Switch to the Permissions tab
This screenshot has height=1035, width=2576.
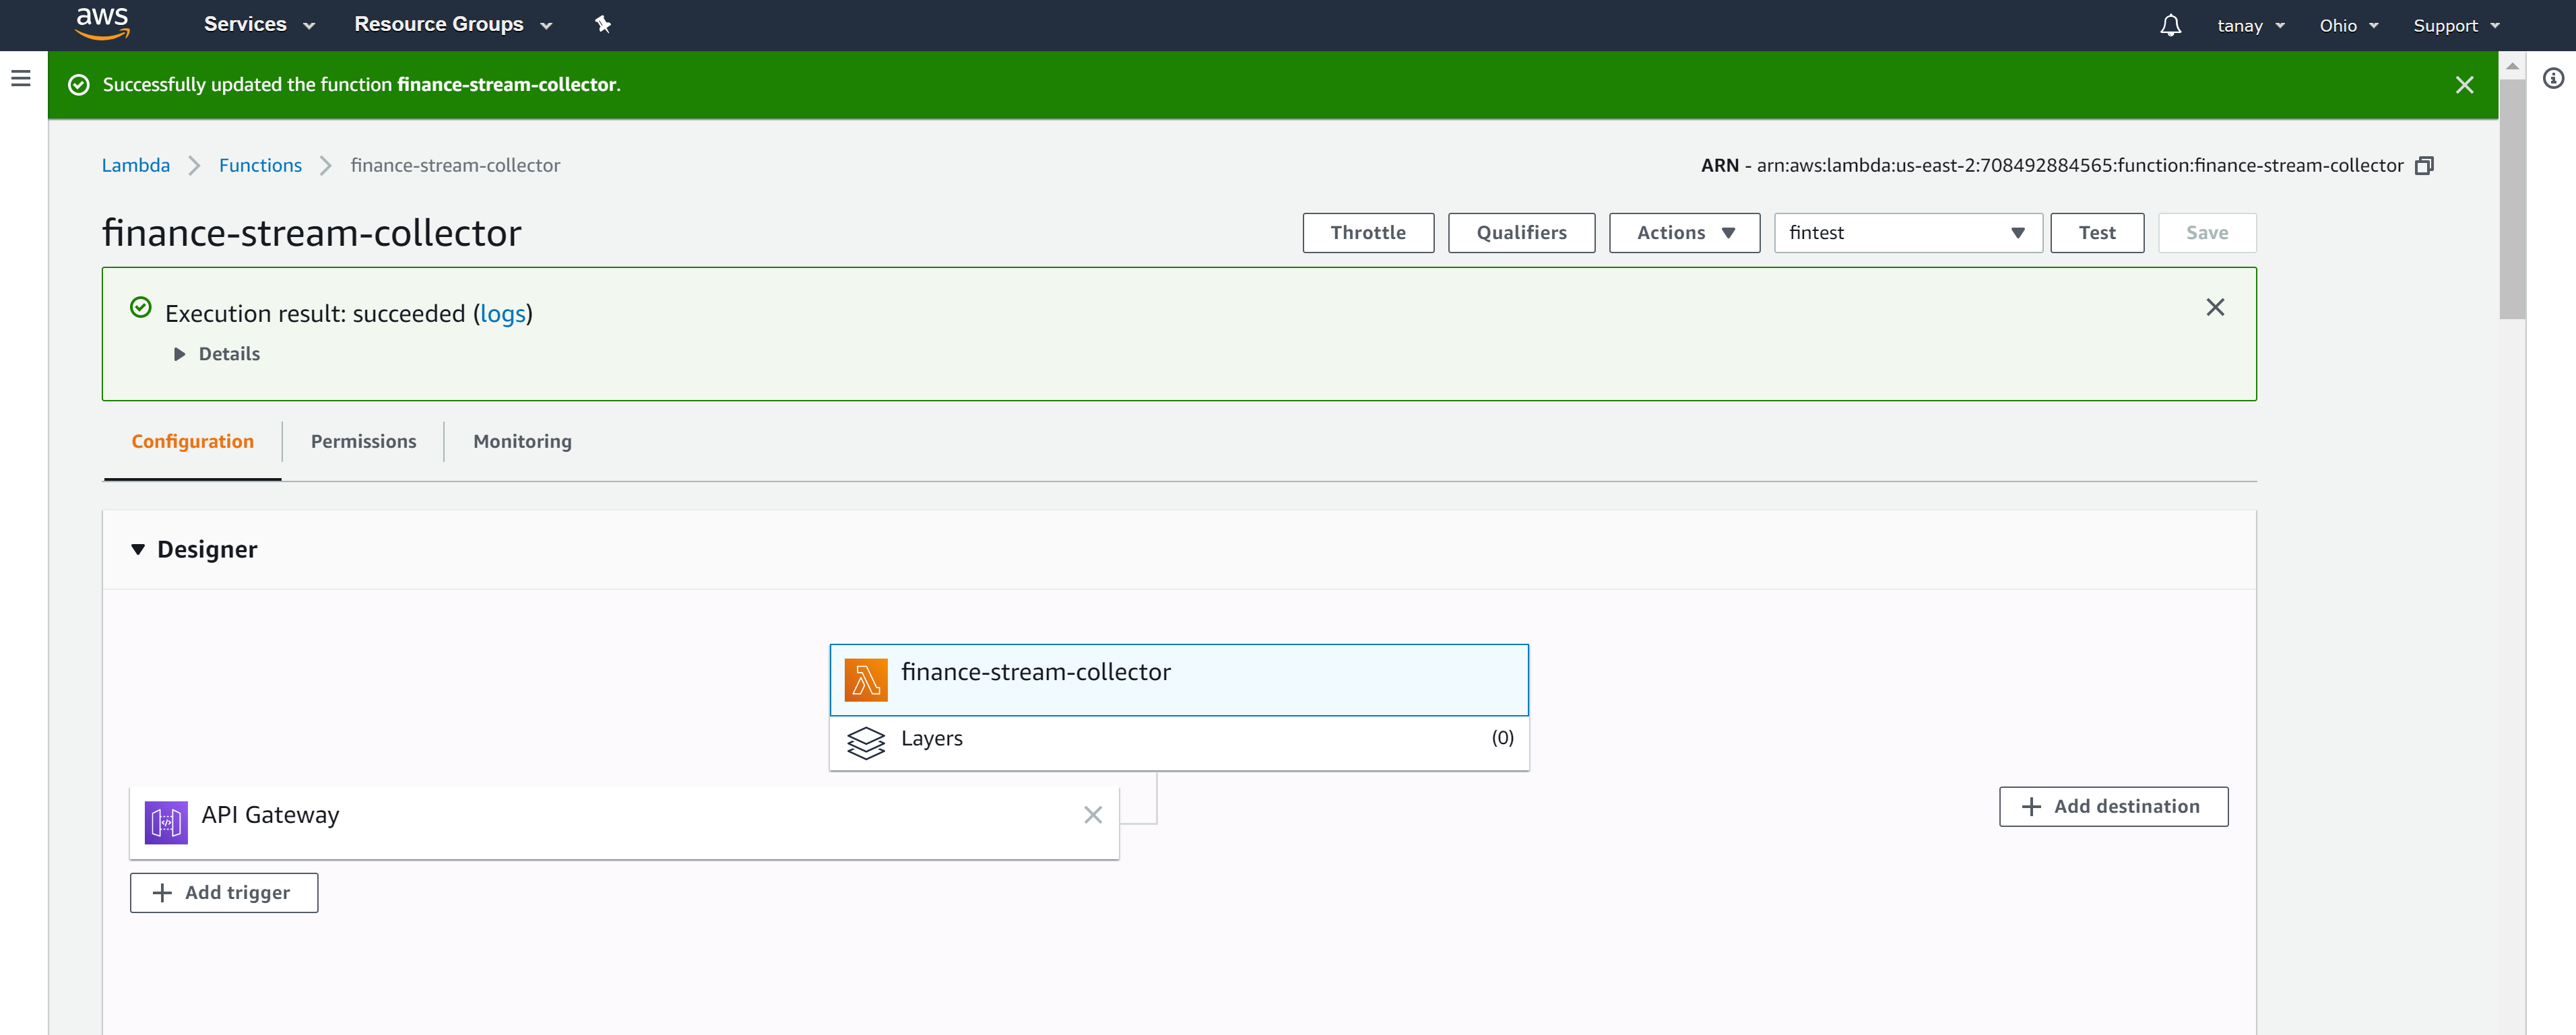coord(363,441)
